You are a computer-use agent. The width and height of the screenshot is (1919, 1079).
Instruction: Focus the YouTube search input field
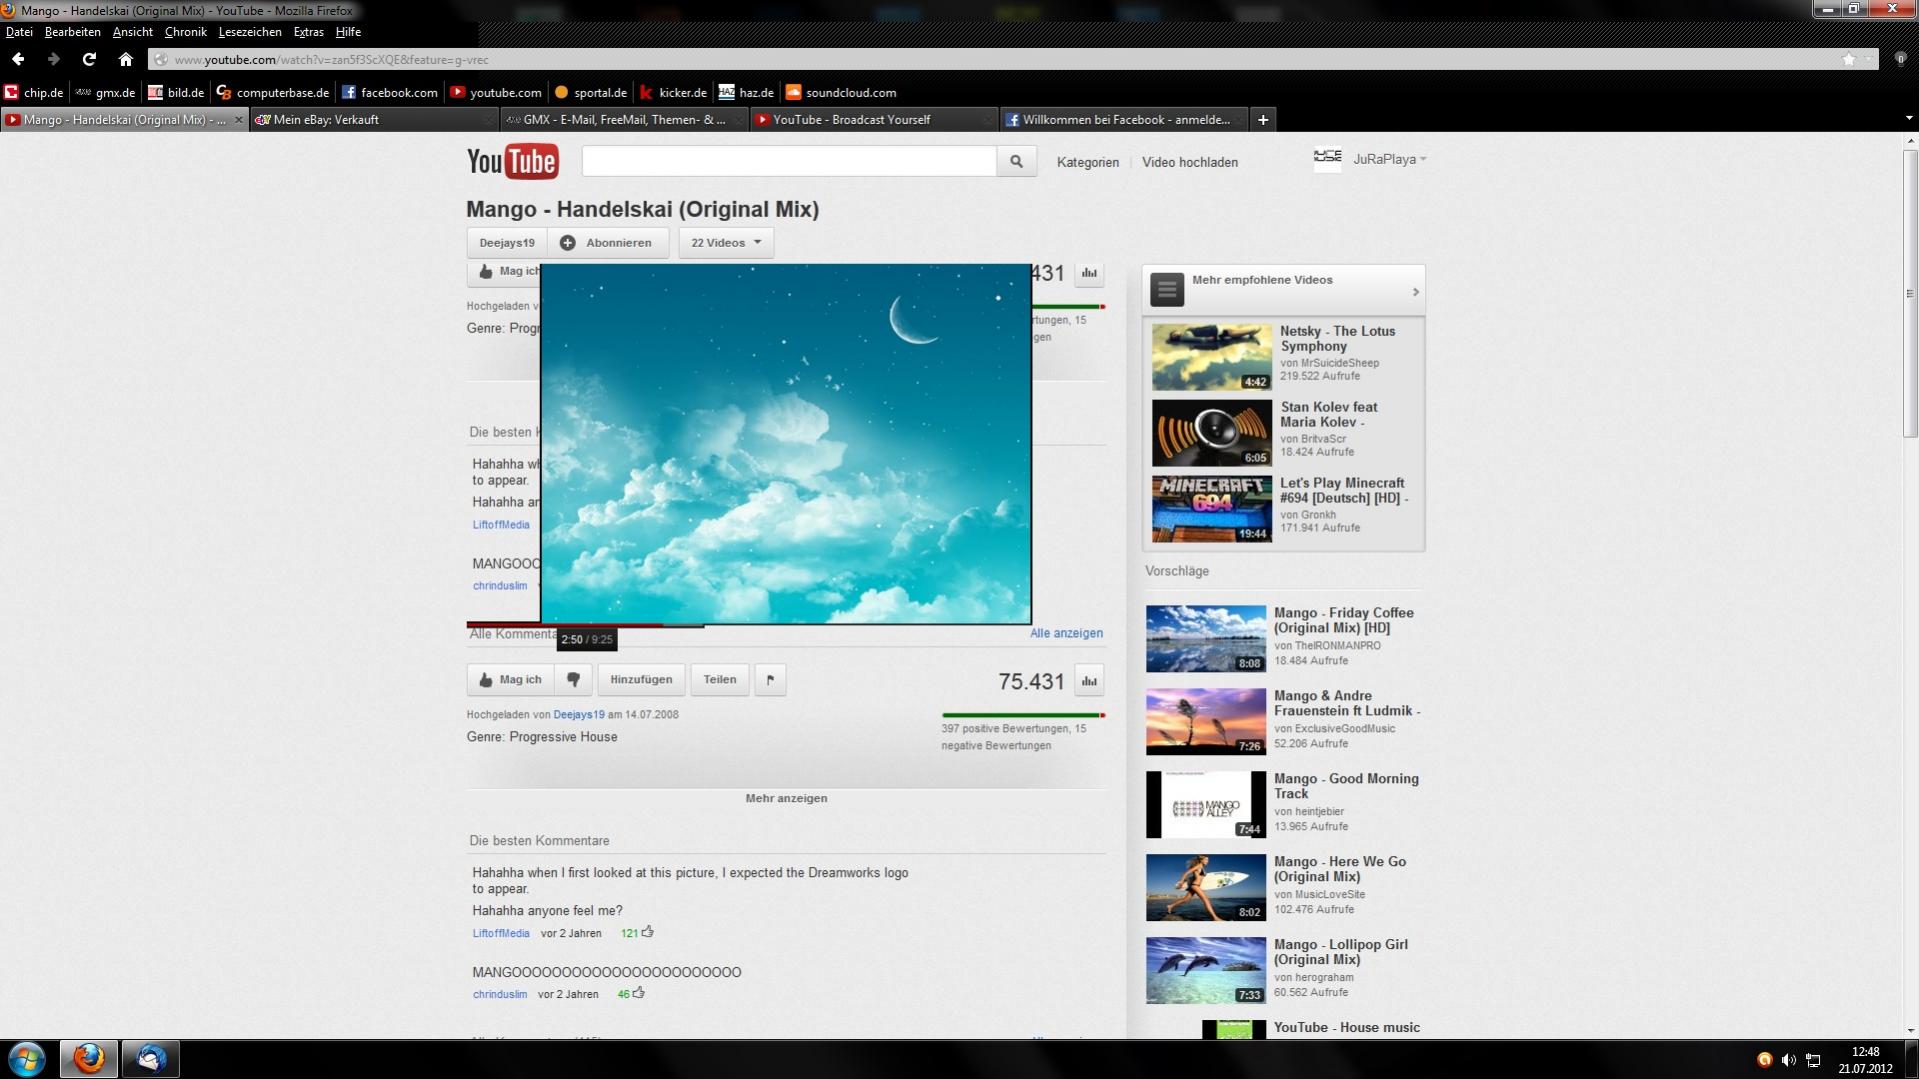pyautogui.click(x=789, y=161)
